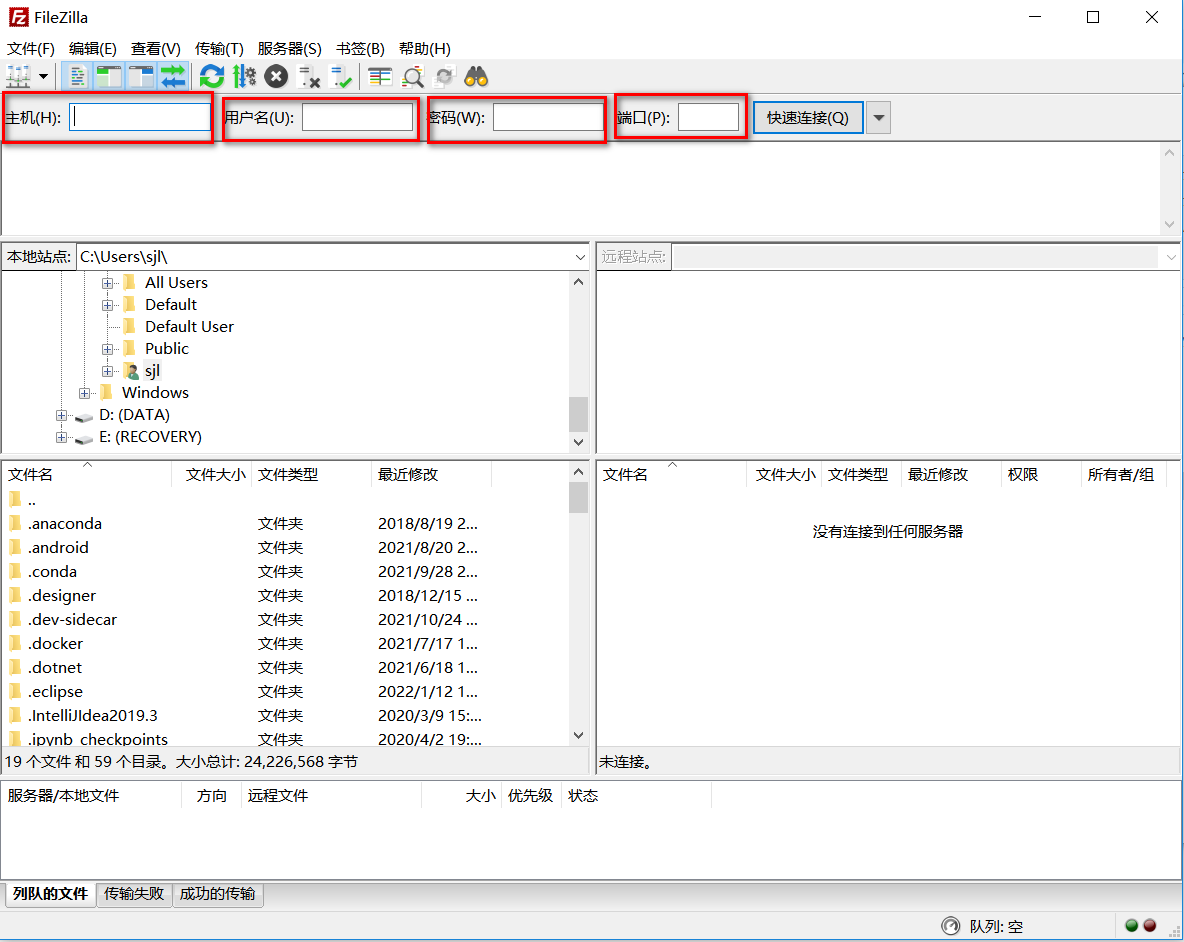Sort local files by 文件类型 column
This screenshot has width=1184, height=942.
(312, 475)
